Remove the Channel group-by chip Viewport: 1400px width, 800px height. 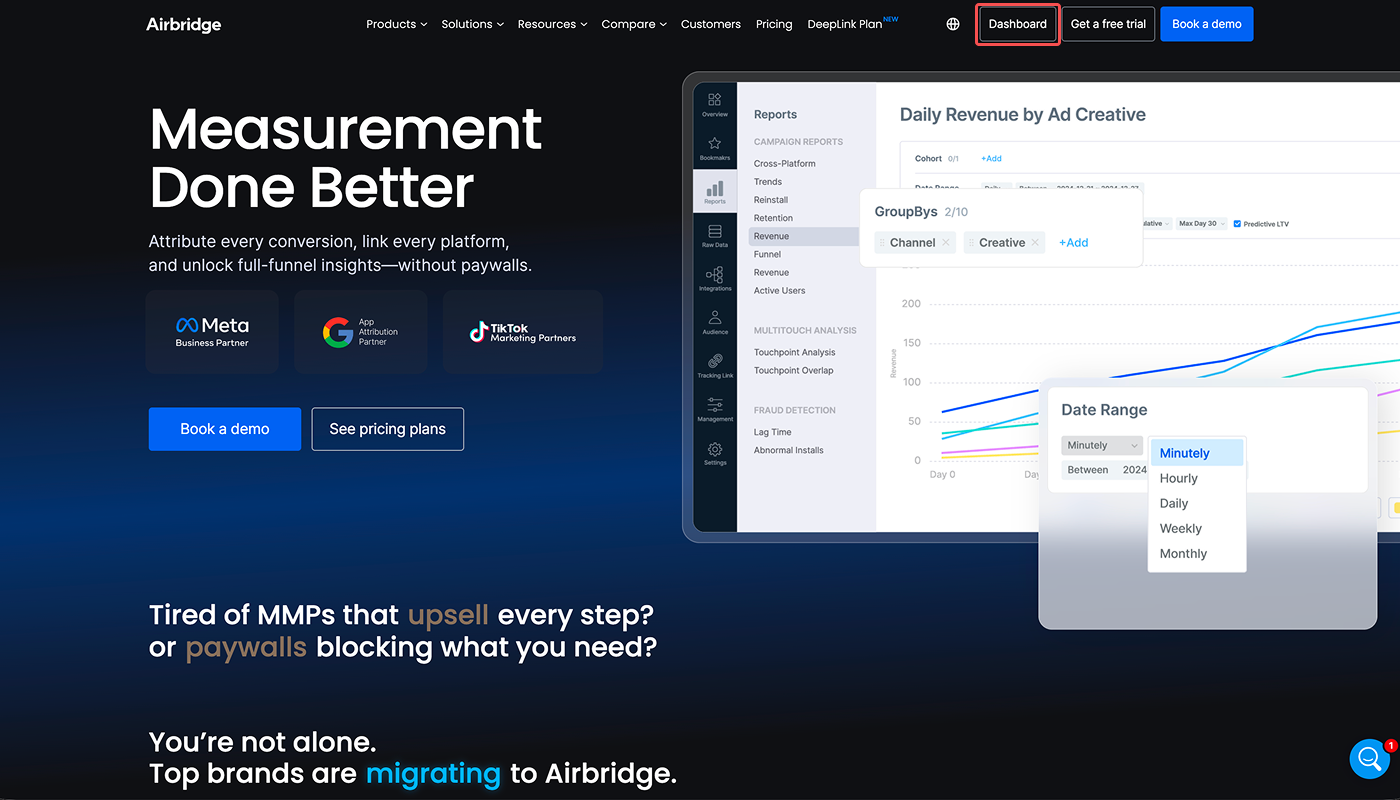[x=945, y=242]
